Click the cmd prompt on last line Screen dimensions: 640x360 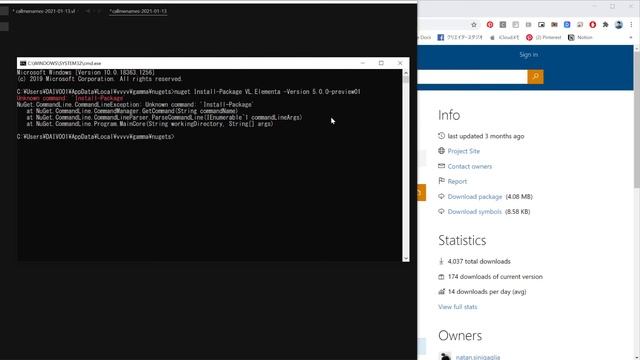click(96, 137)
